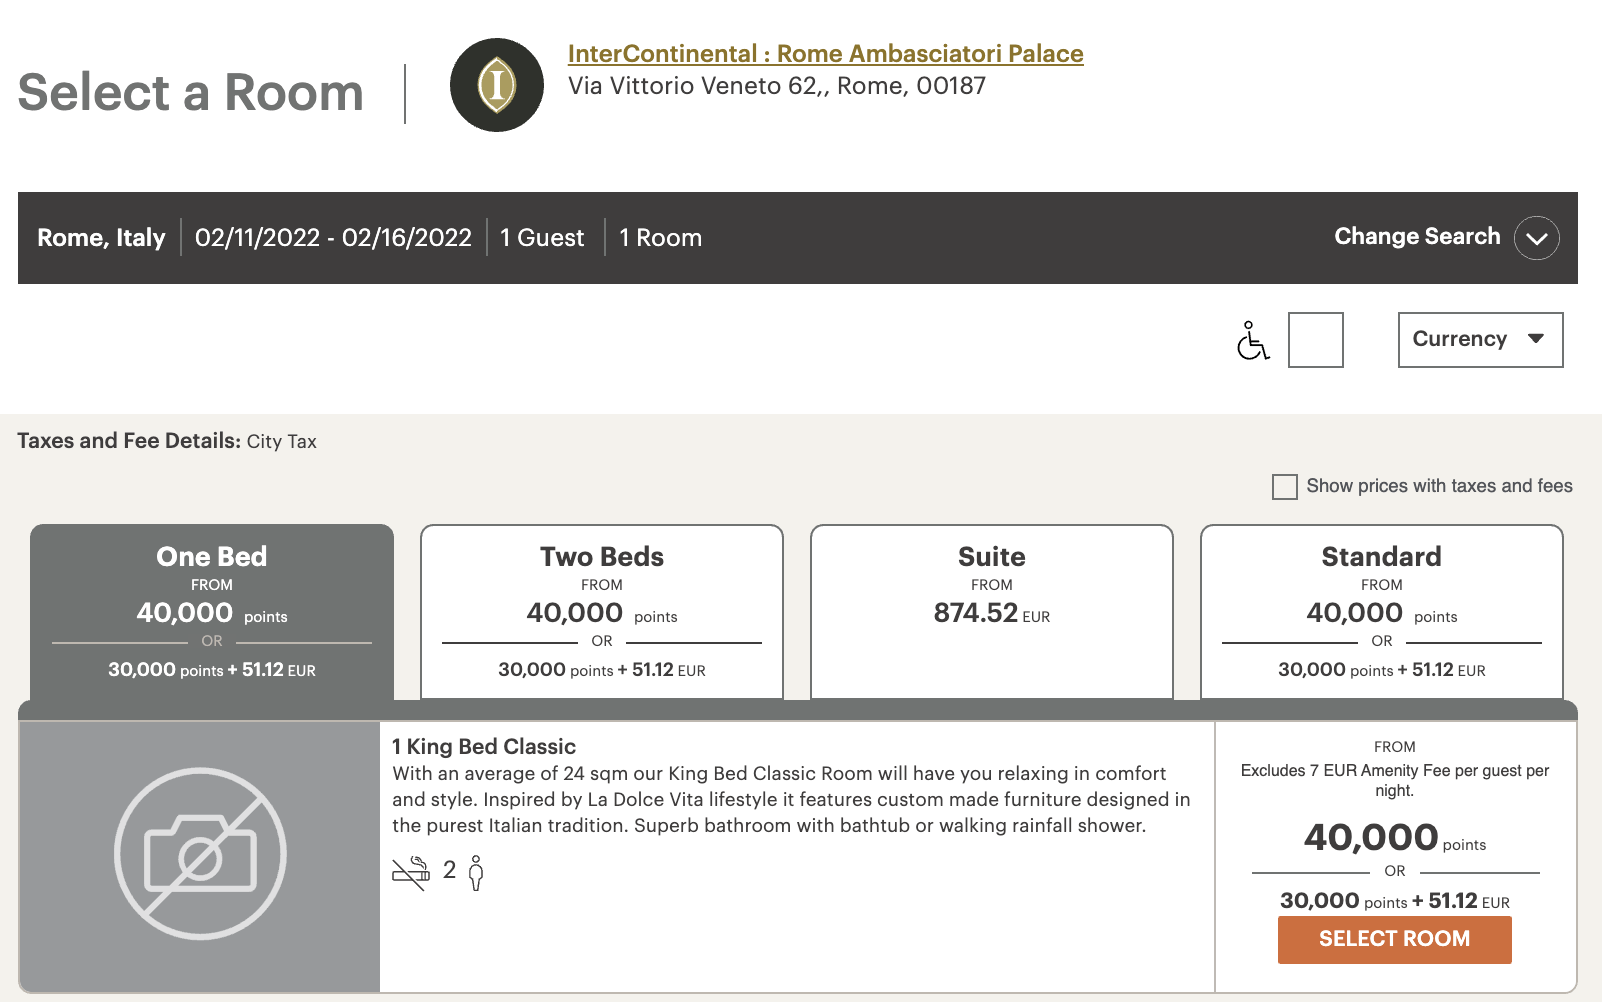This screenshot has height=1002, width=1602.
Task: Click the no-smoking icon in room details
Action: click(411, 873)
